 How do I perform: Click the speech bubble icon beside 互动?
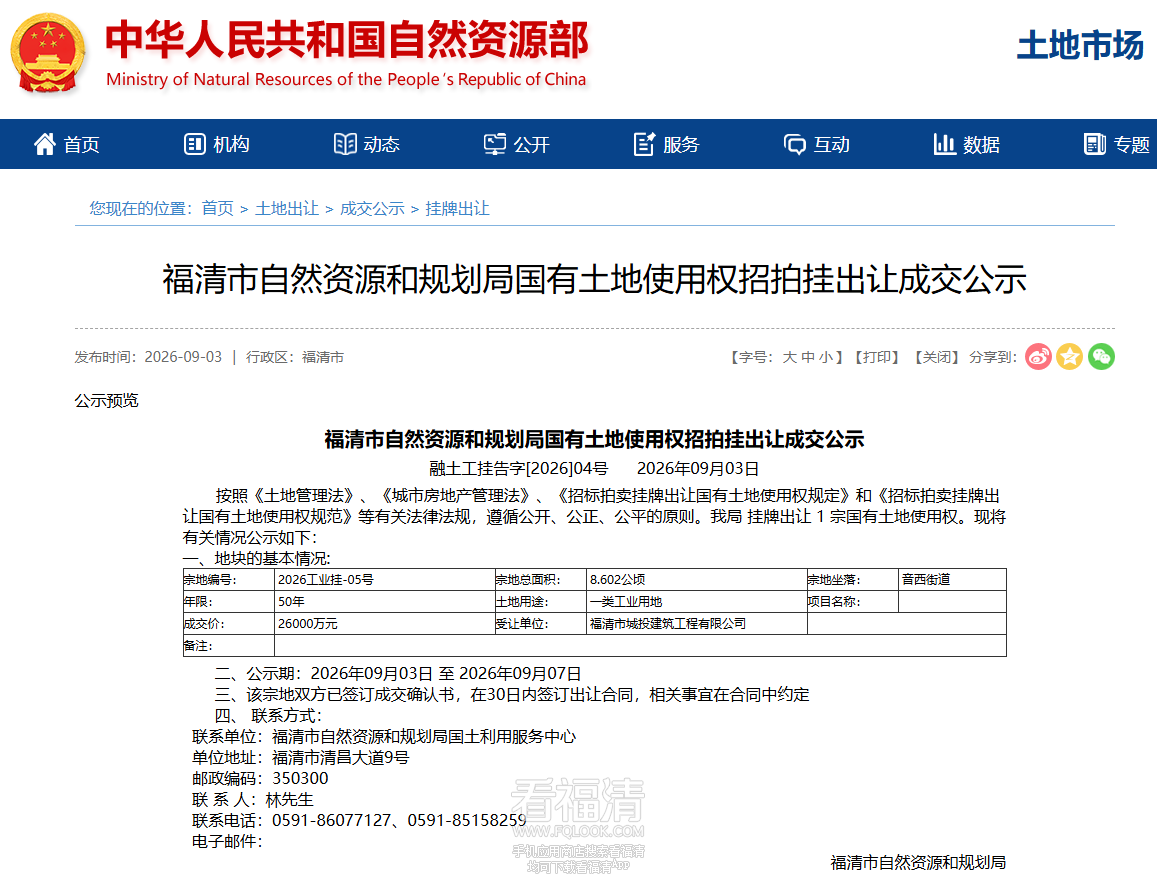[x=795, y=144]
